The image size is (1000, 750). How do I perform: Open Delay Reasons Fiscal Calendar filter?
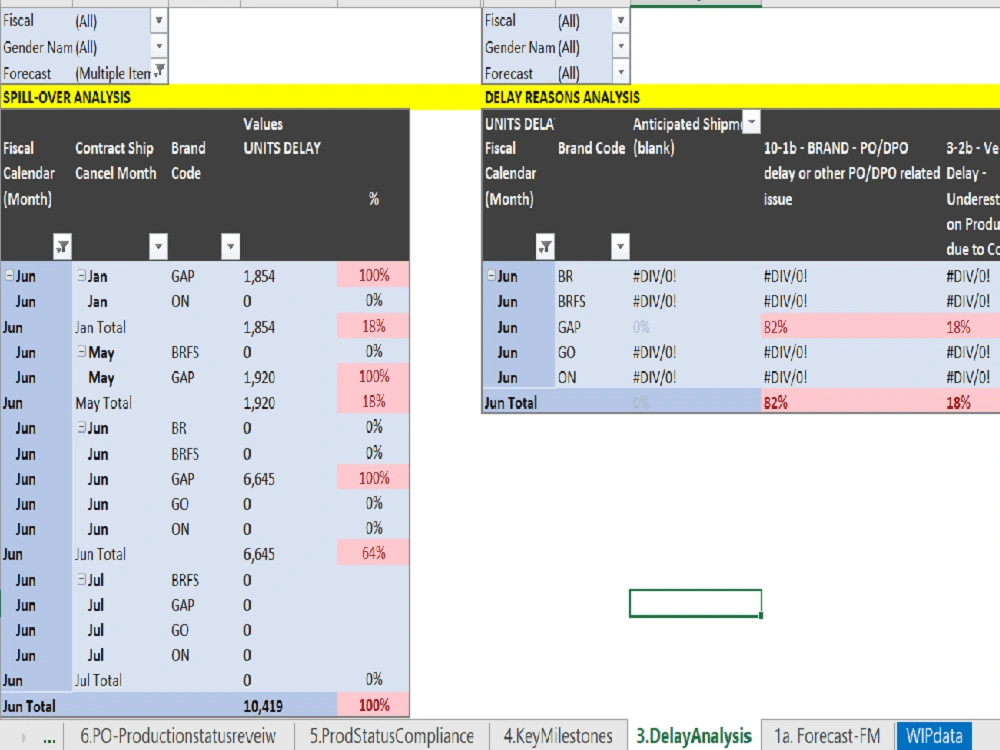545,246
